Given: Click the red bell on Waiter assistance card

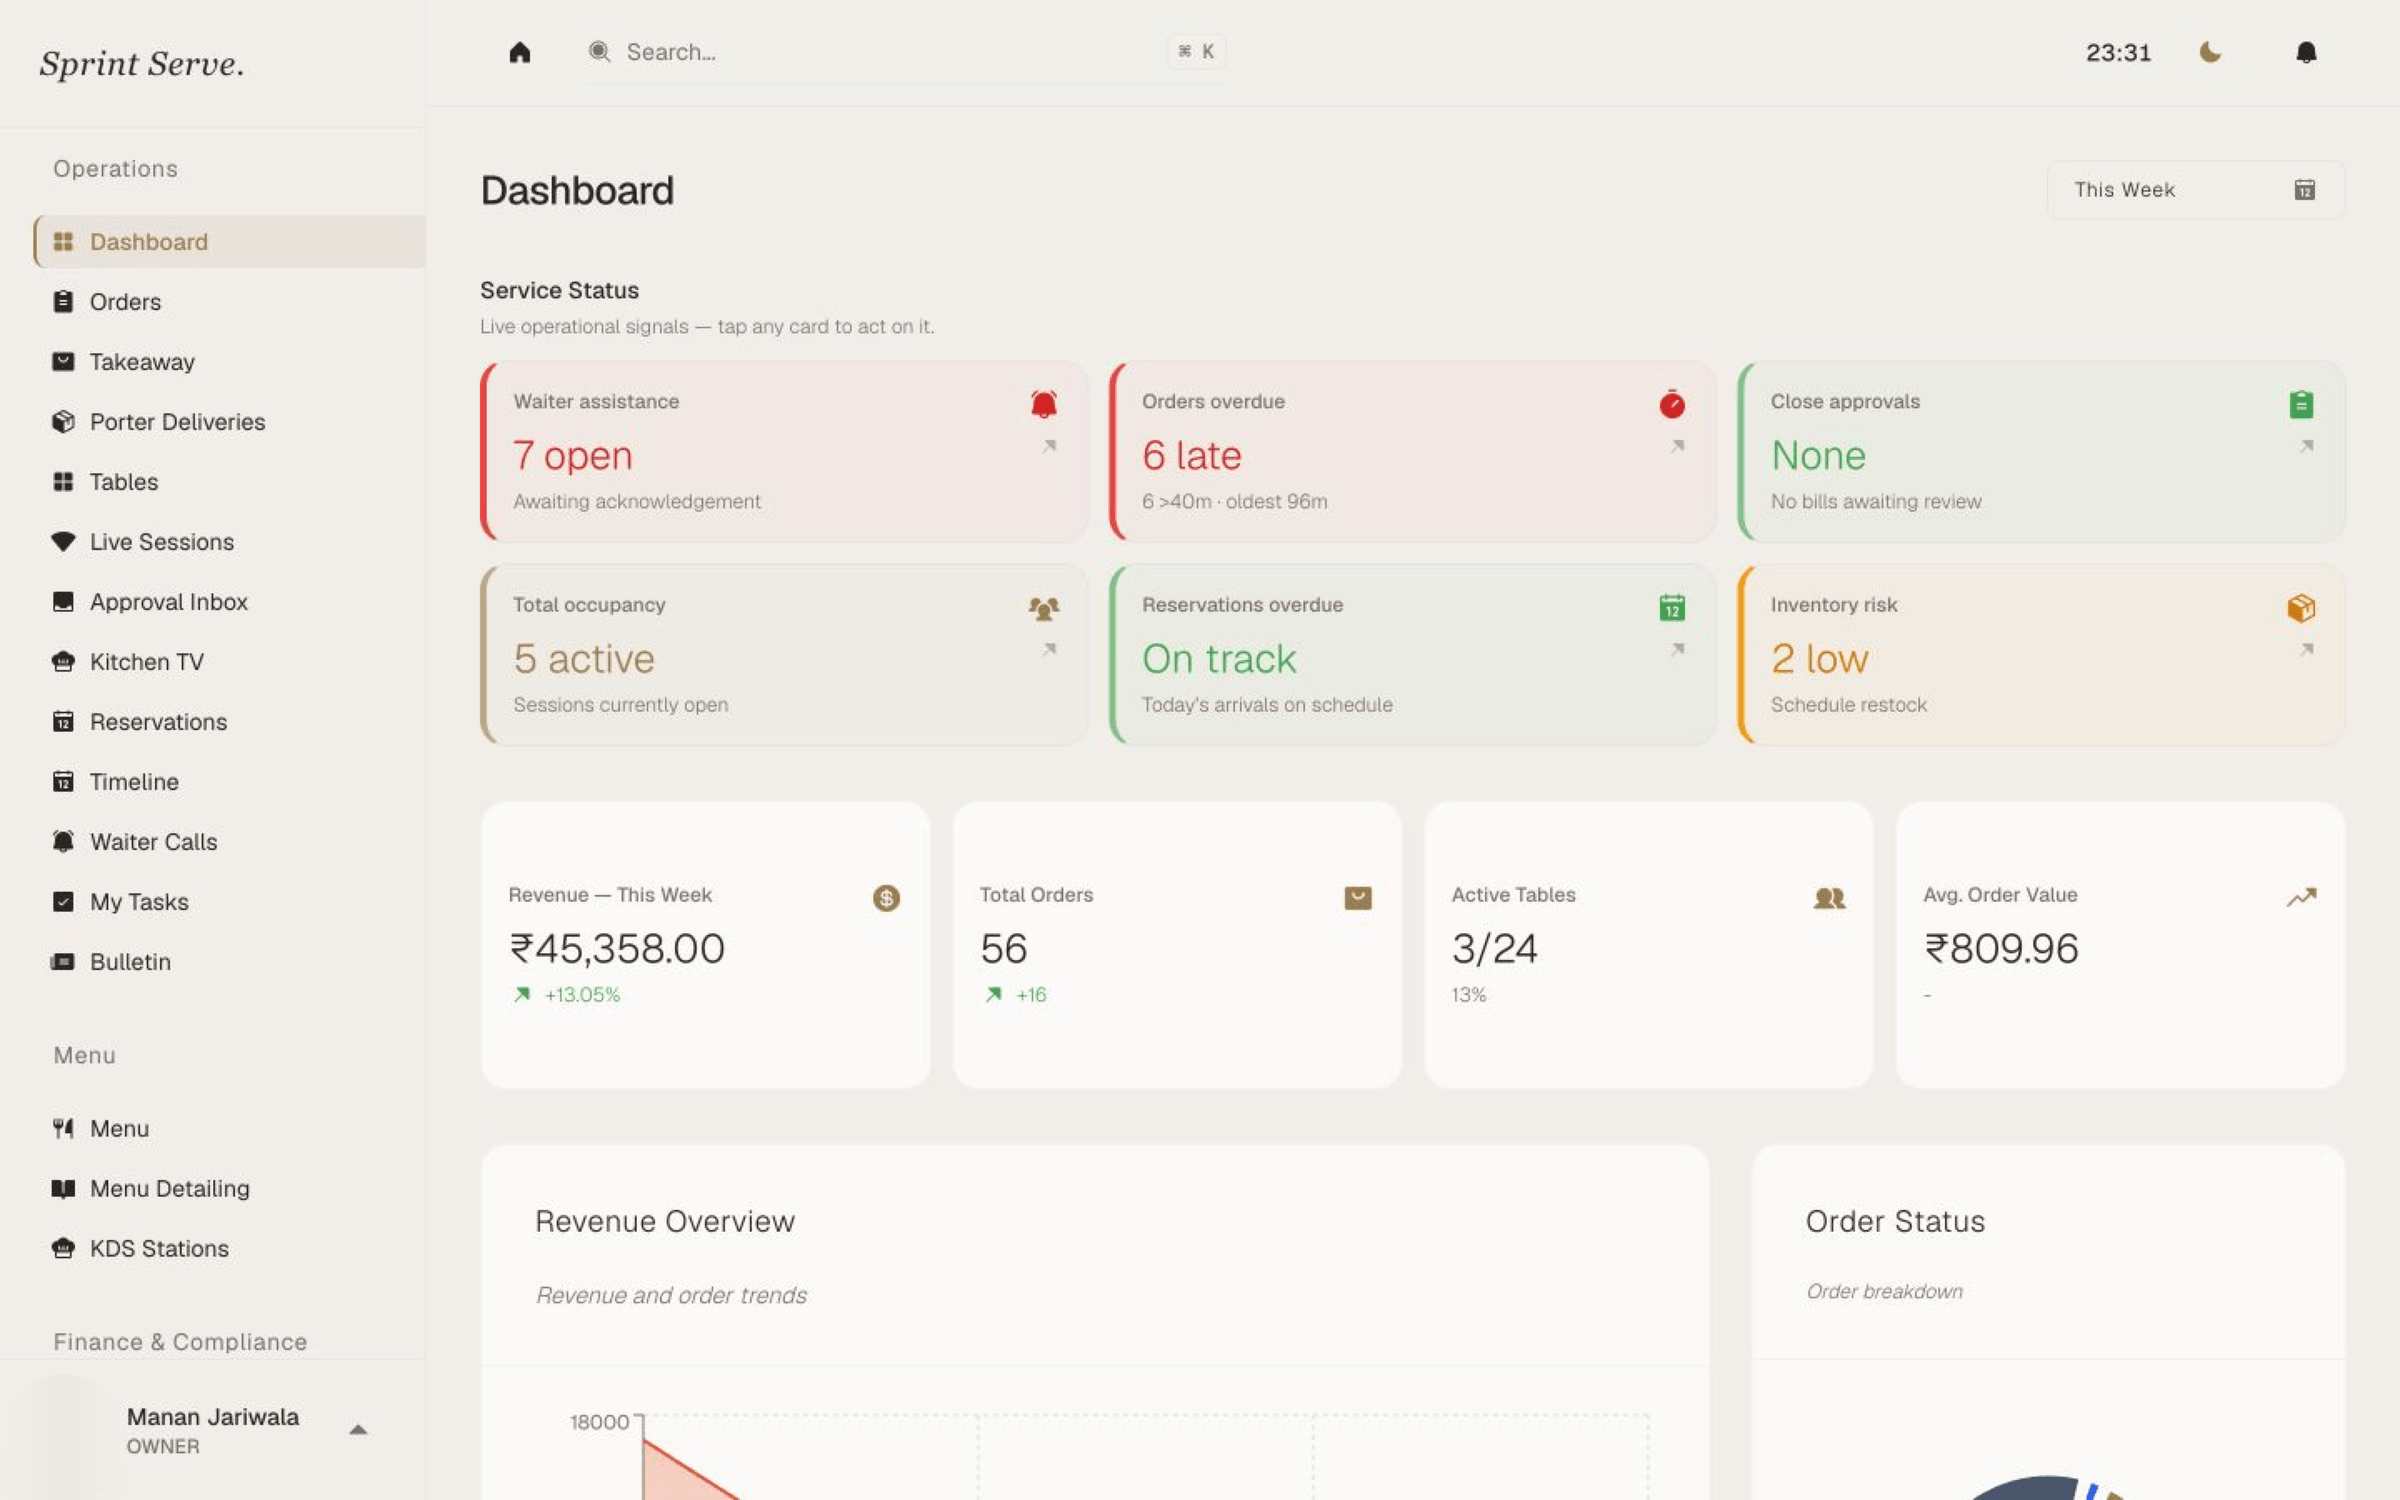Looking at the screenshot, I should [1044, 404].
